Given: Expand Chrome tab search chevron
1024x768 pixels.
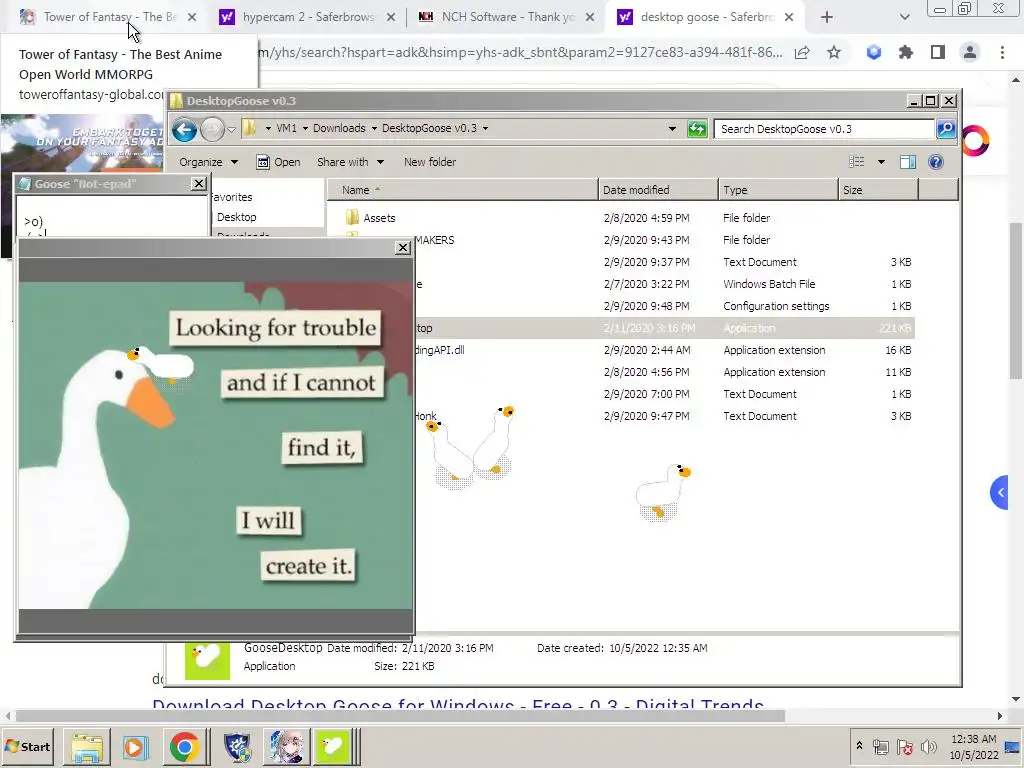Looking at the screenshot, I should 904,17.
